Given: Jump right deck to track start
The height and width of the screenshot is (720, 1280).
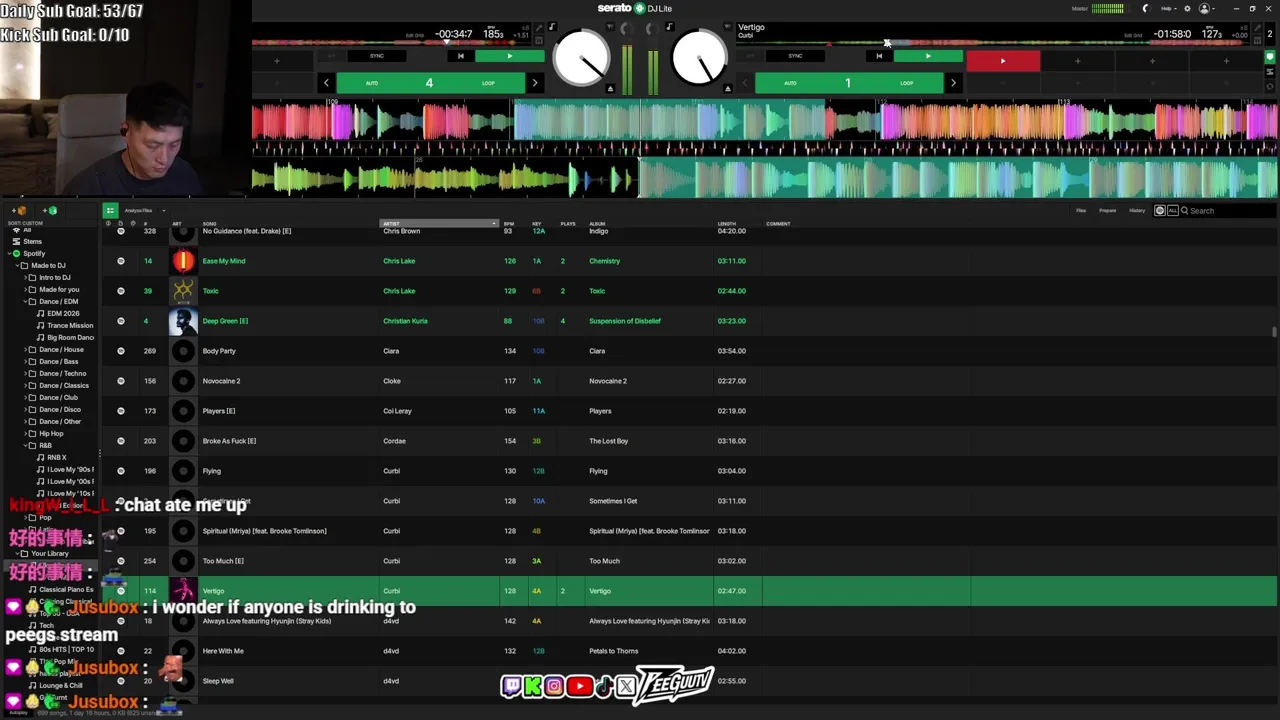Looking at the screenshot, I should point(879,56).
